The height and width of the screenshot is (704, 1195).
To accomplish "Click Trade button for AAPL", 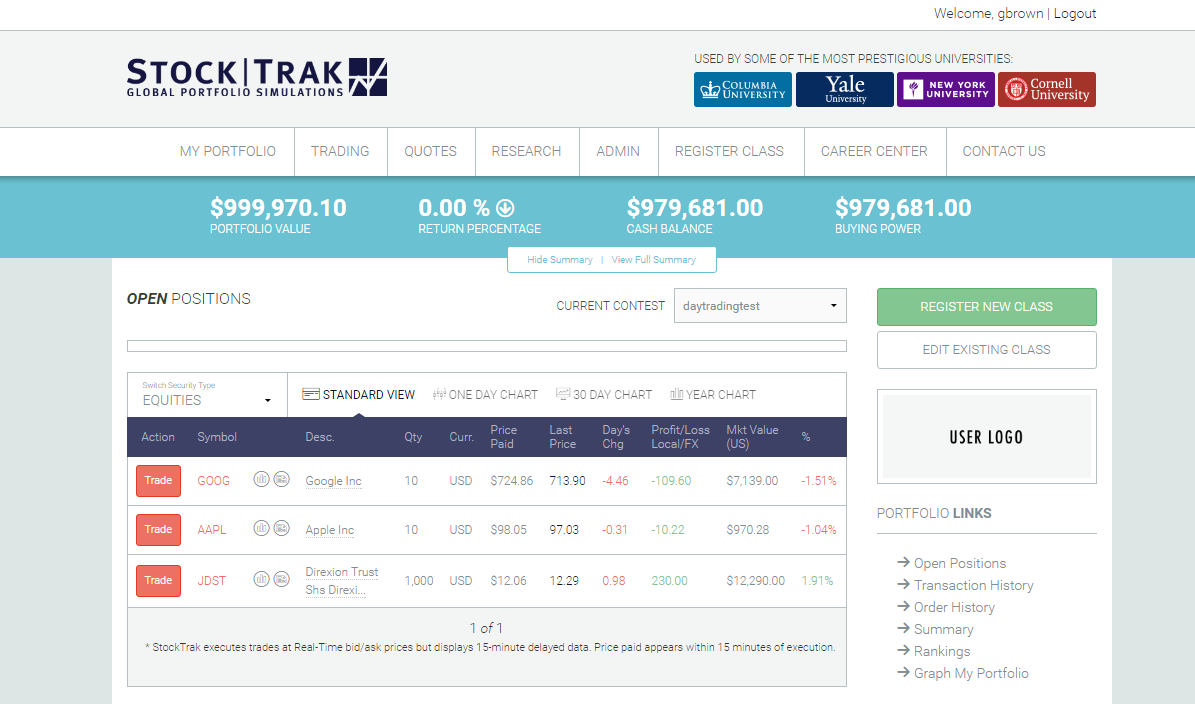I will (x=159, y=530).
